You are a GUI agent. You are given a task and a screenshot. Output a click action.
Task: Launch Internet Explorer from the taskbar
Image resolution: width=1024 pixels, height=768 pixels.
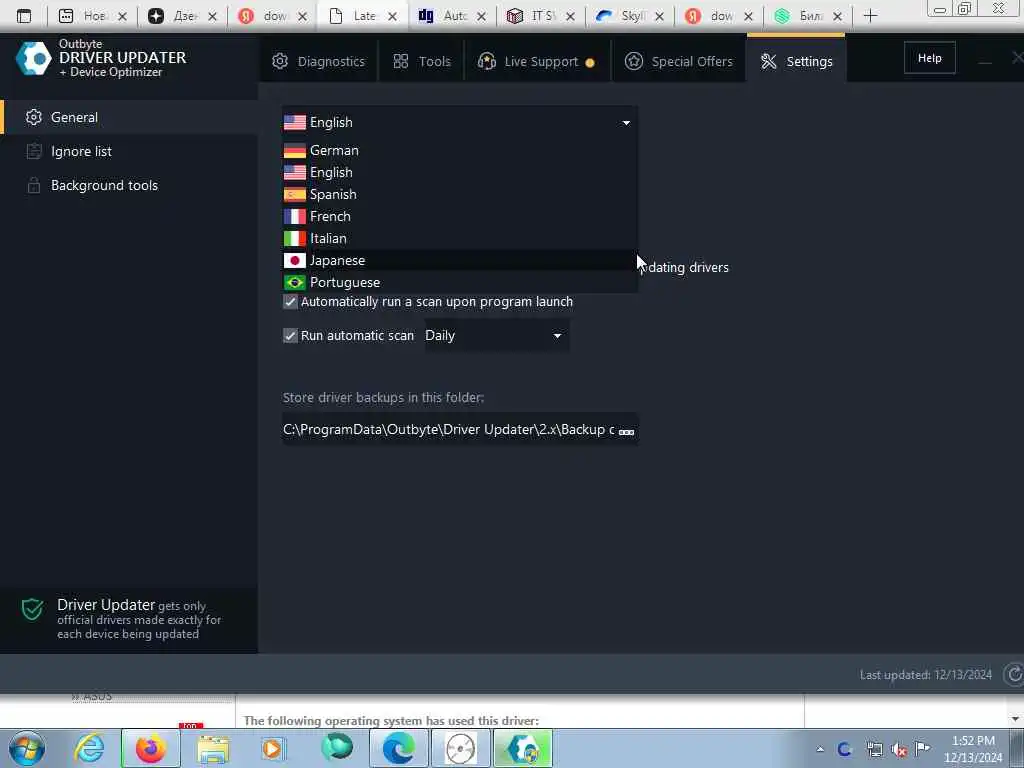pos(89,748)
